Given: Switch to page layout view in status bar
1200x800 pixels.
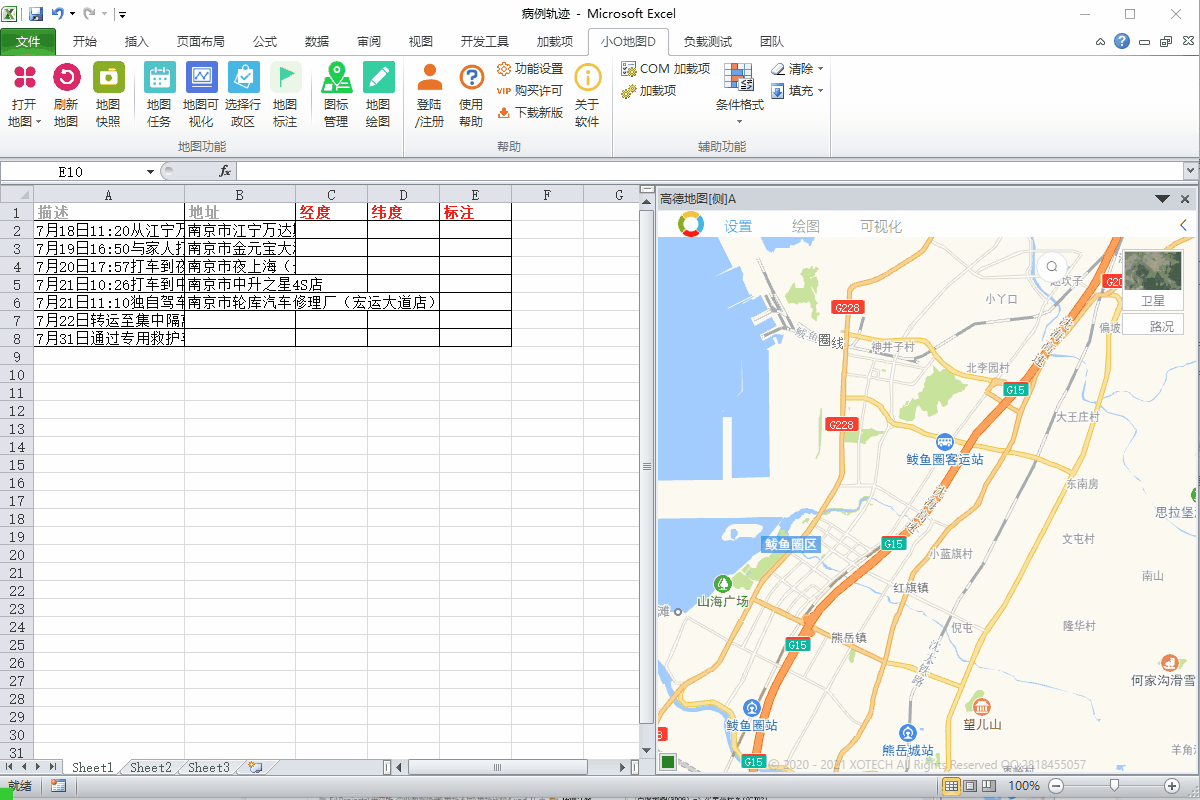Looking at the screenshot, I should pyautogui.click(x=971, y=786).
